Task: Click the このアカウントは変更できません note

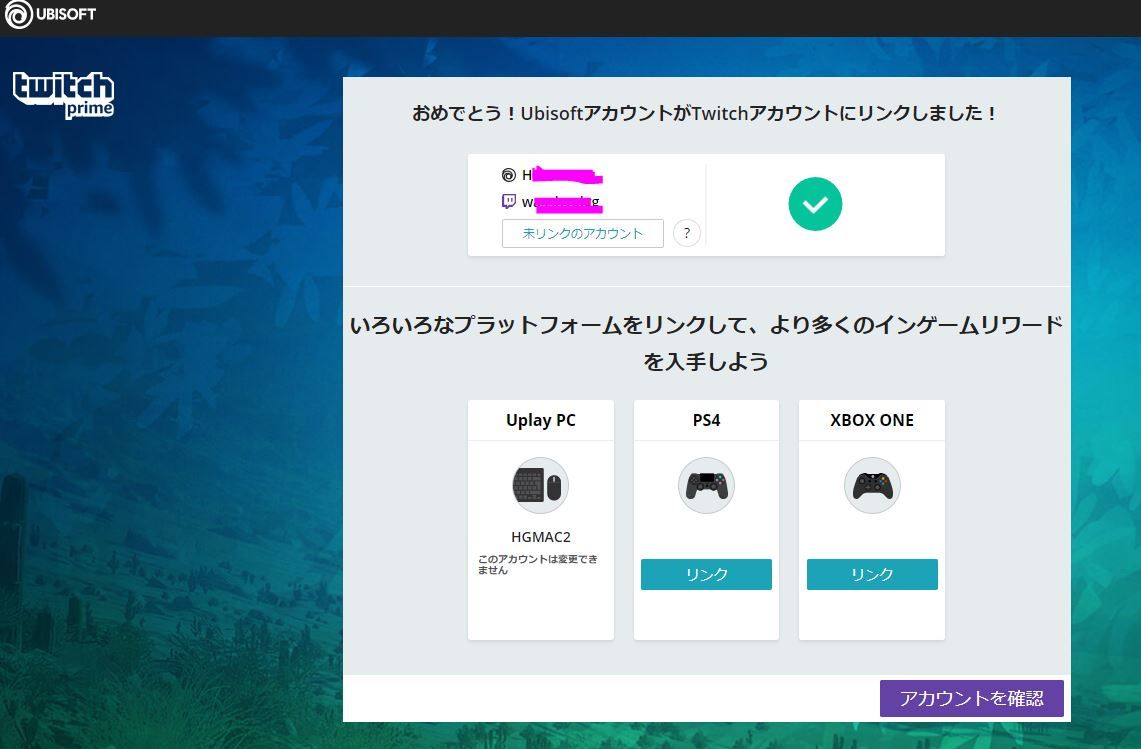Action: coord(538,564)
